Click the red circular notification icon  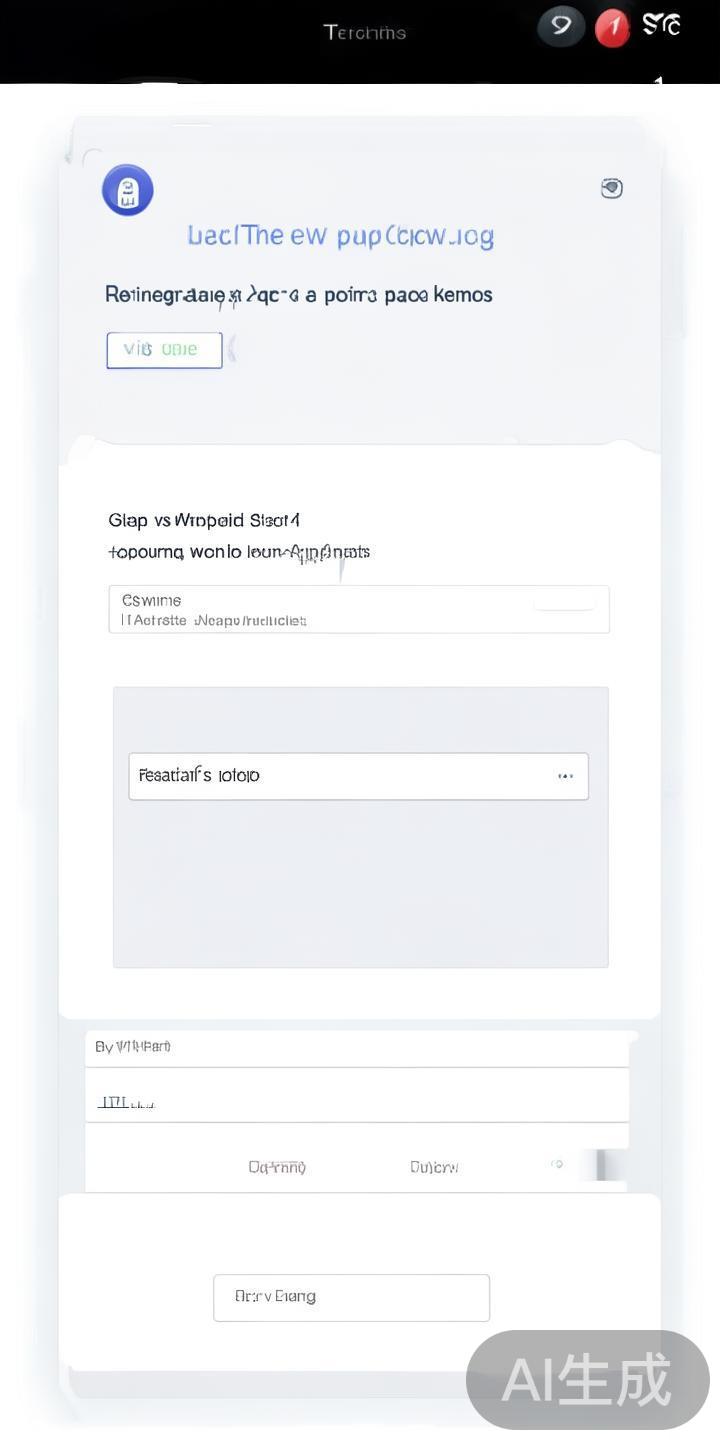point(612,28)
